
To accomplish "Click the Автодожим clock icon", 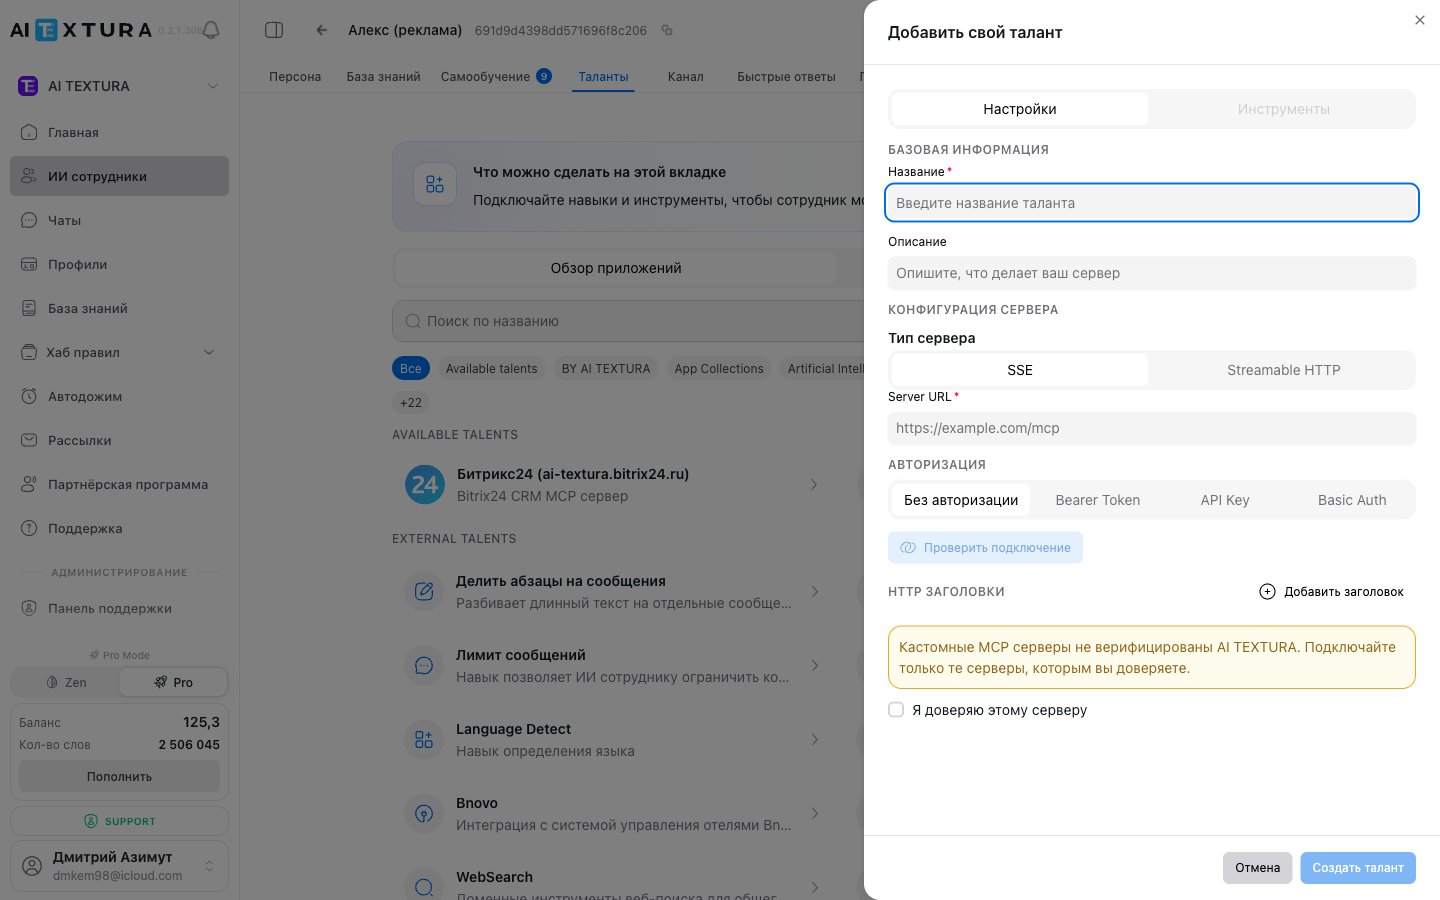I will coord(29,396).
